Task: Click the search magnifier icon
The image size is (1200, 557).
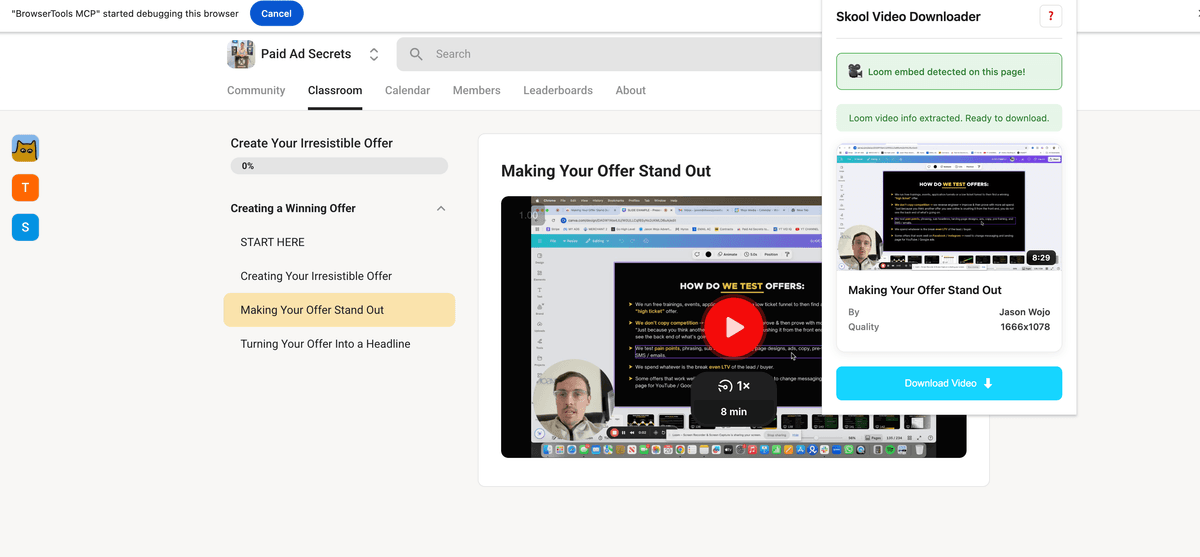Action: (x=416, y=54)
